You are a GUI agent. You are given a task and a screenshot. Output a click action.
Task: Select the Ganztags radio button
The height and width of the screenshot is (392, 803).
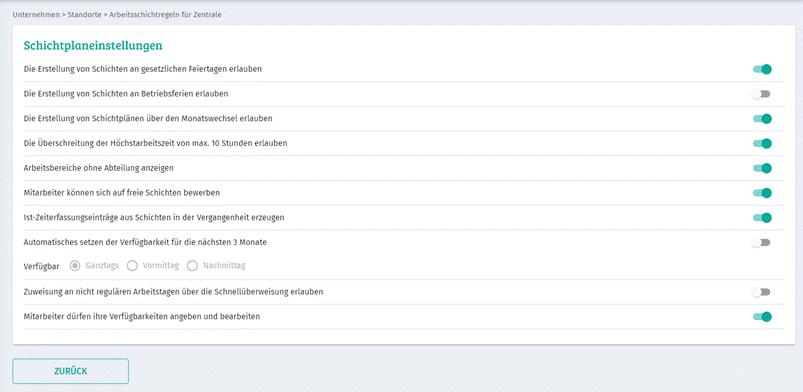[x=75, y=265]
